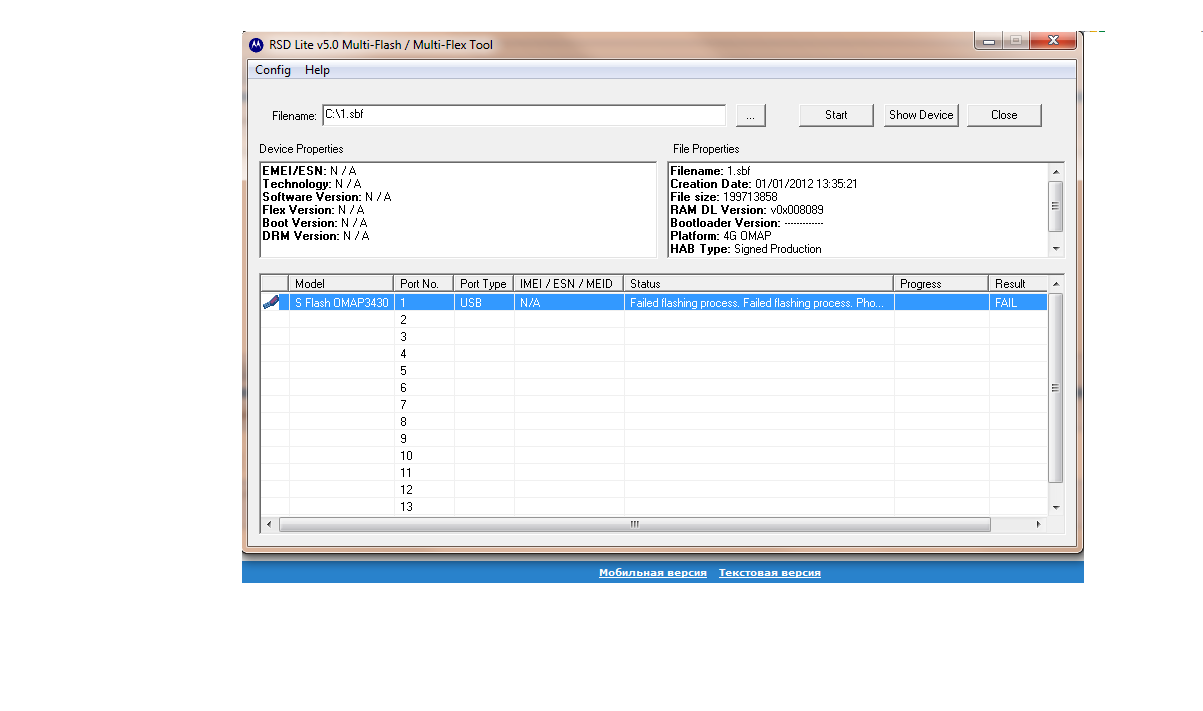Screen dimensions: 1203x711
Task: Select the port number 13 cell
Action: [x=424, y=506]
